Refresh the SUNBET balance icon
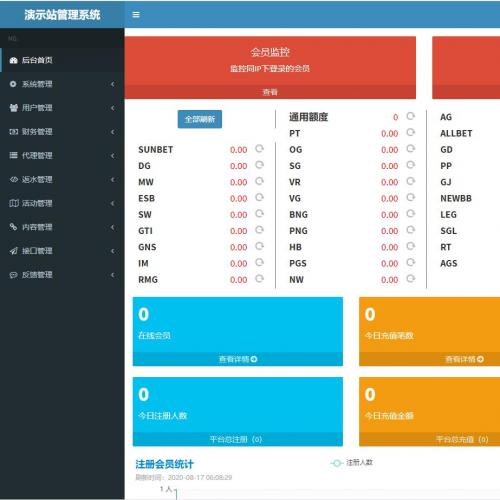The height and width of the screenshot is (500, 500). pos(259,149)
